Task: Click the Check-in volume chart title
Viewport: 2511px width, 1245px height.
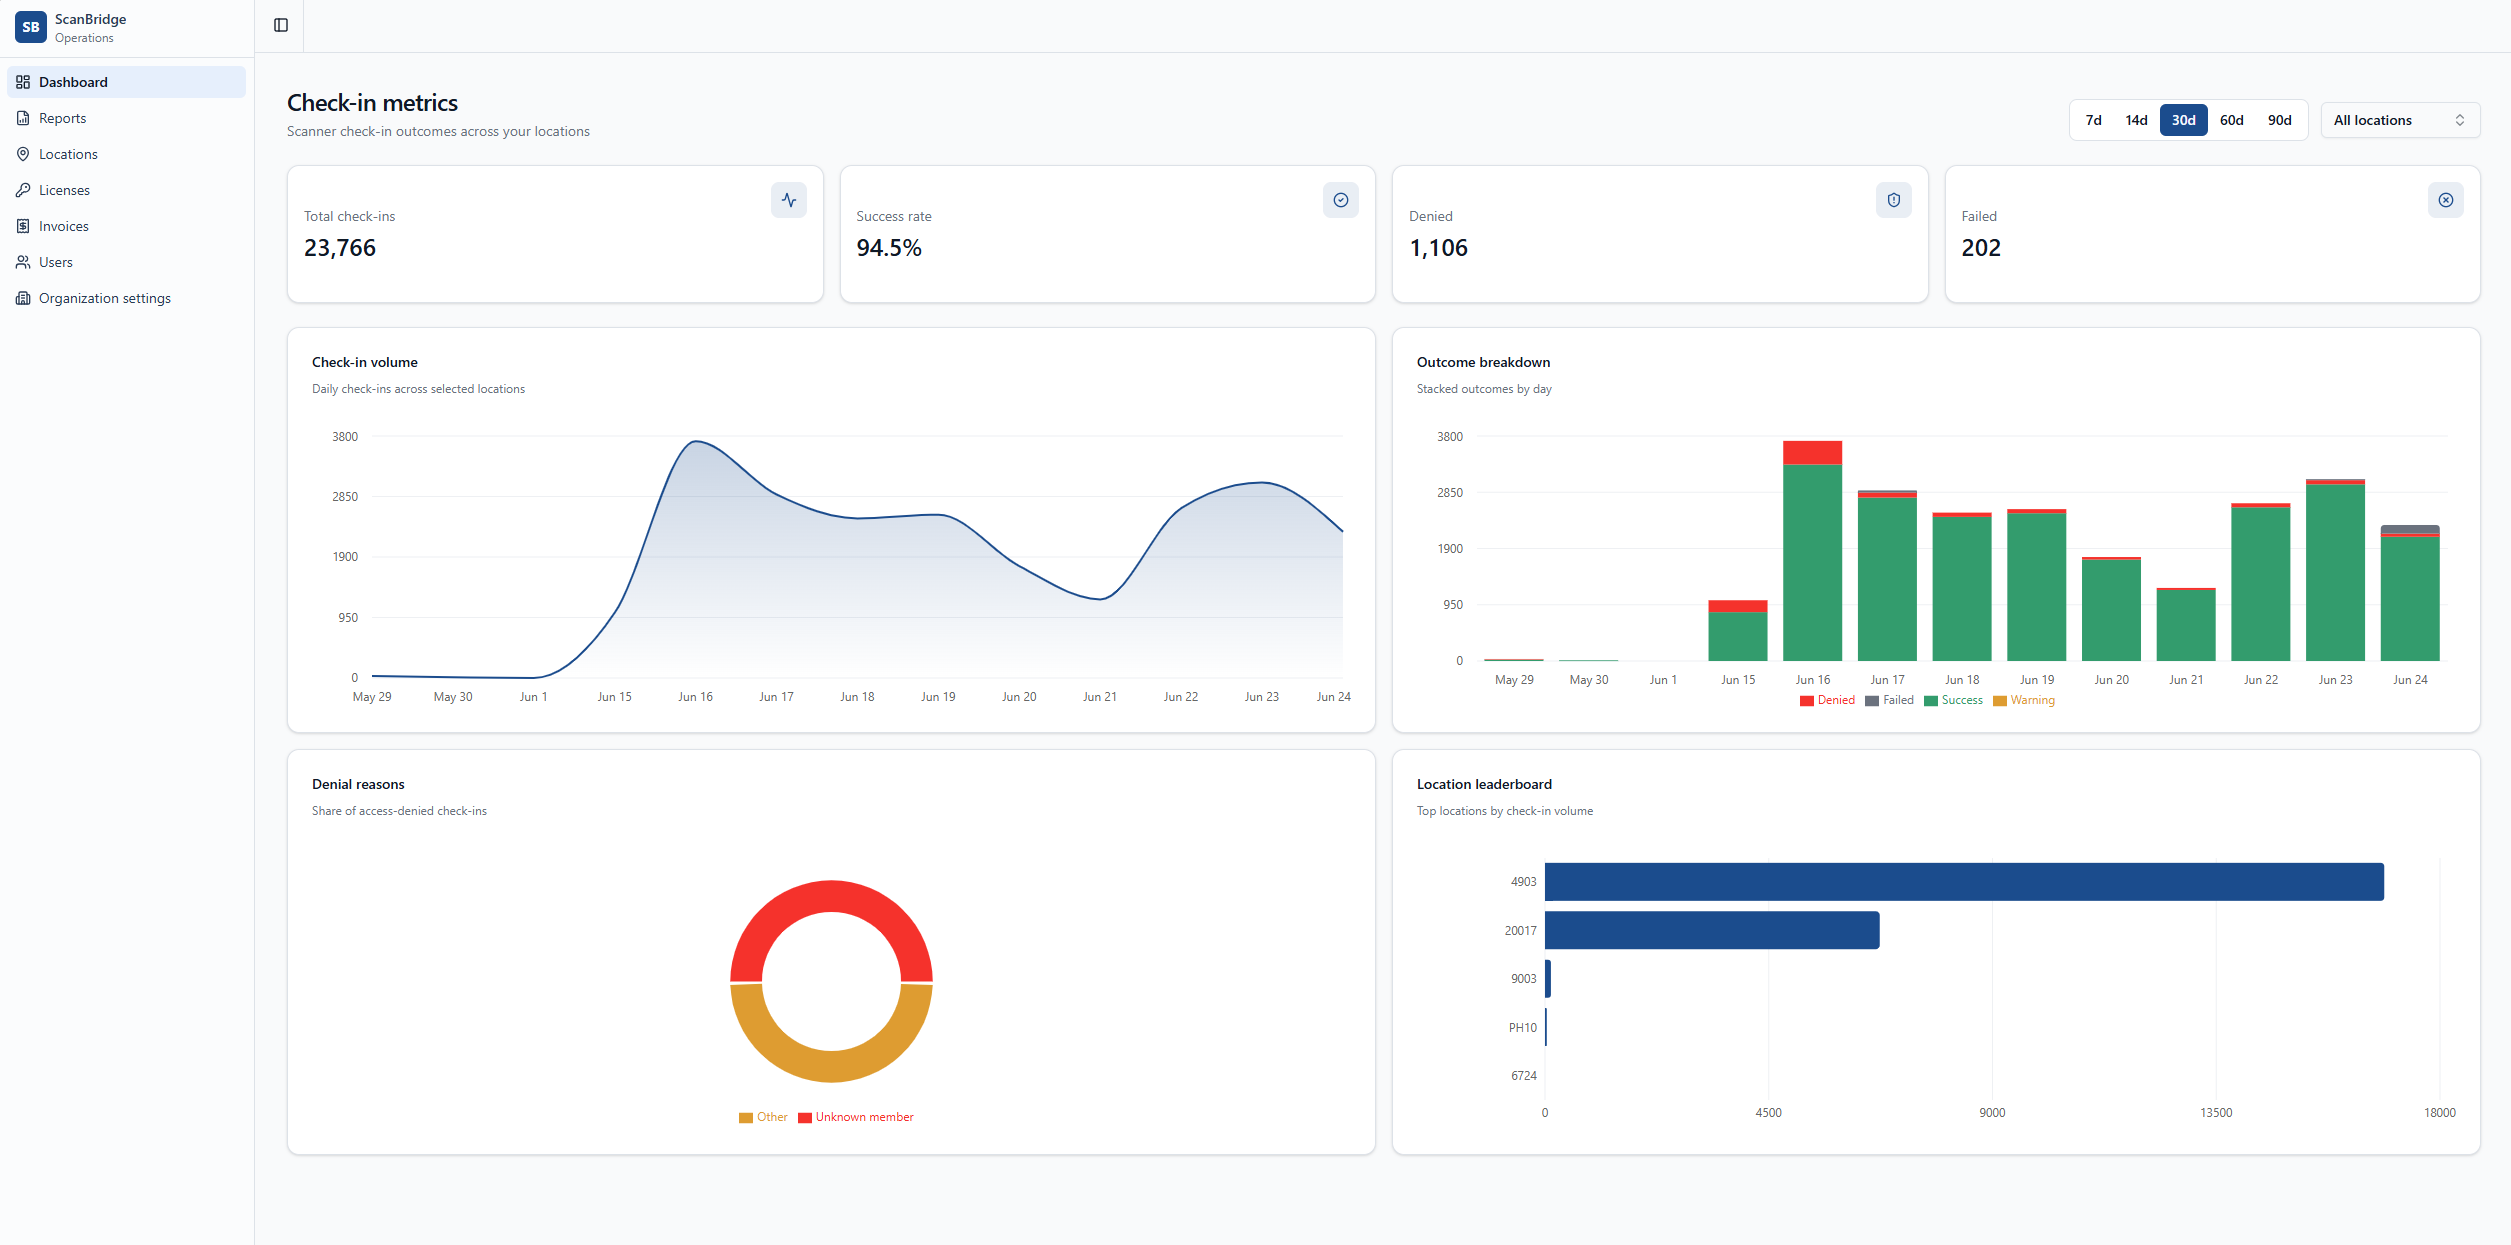Action: point(365,362)
